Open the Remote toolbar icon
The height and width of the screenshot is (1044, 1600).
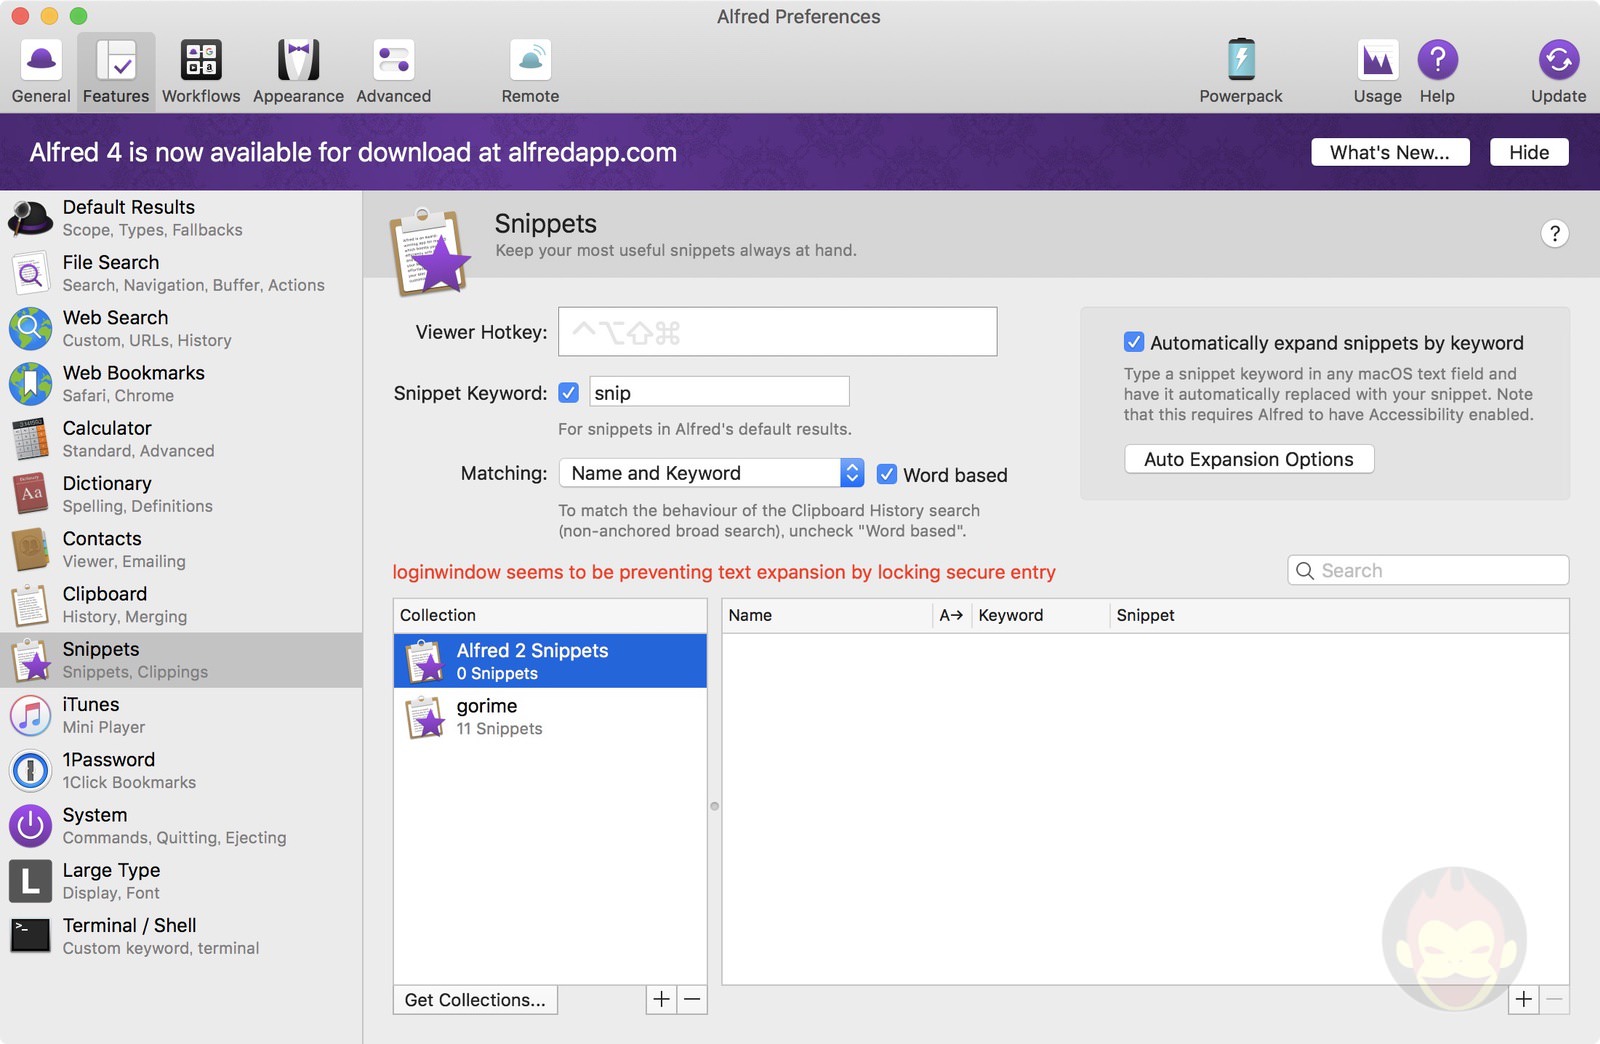coord(530,72)
